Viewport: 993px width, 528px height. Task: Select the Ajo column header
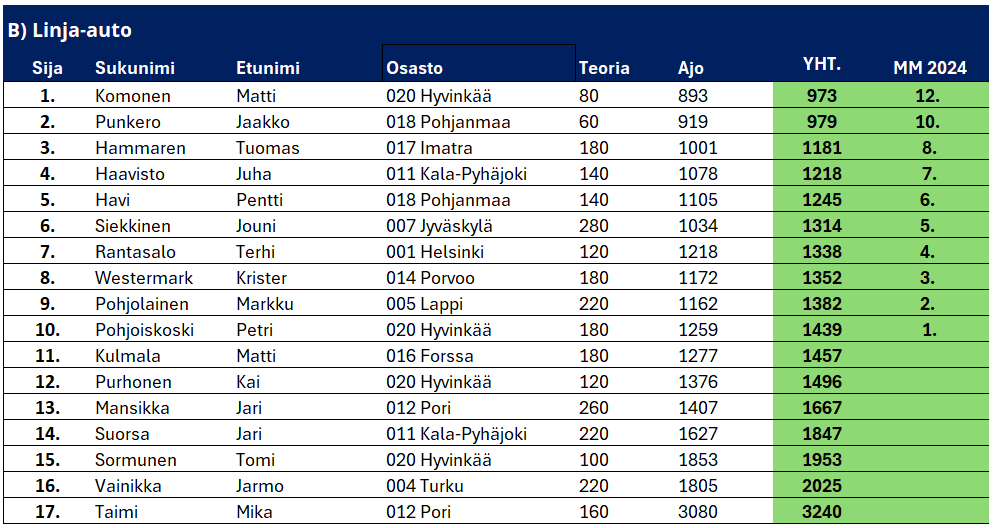pyautogui.click(x=691, y=68)
